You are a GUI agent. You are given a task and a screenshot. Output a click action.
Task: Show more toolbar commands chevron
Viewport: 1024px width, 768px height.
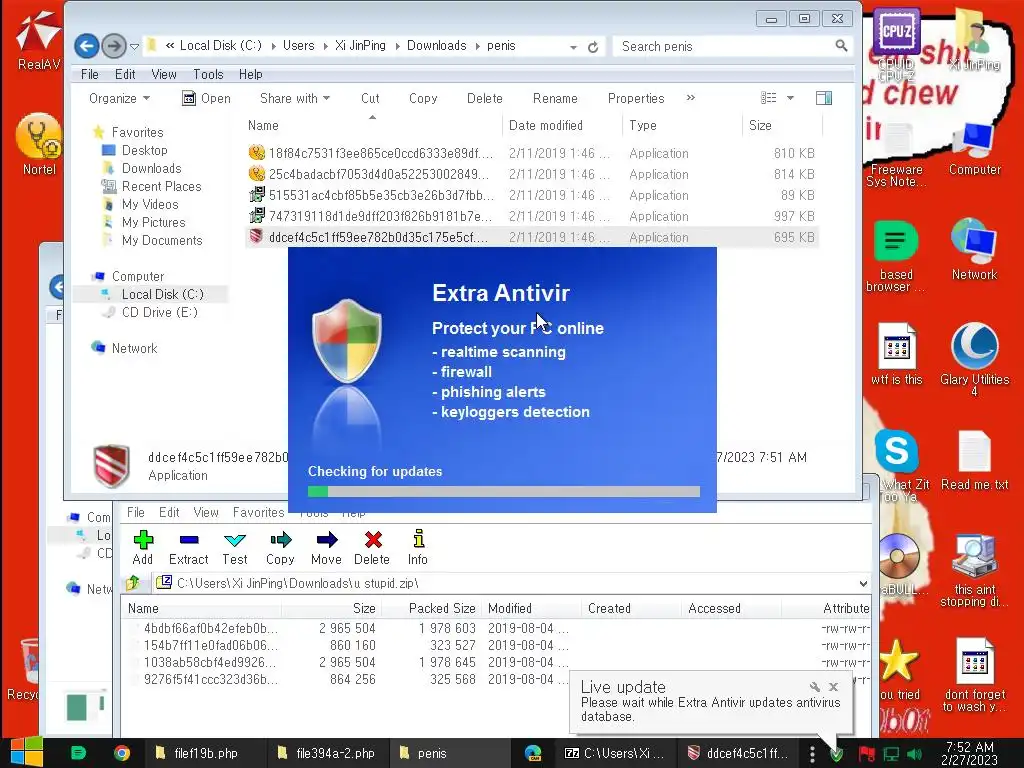(691, 98)
